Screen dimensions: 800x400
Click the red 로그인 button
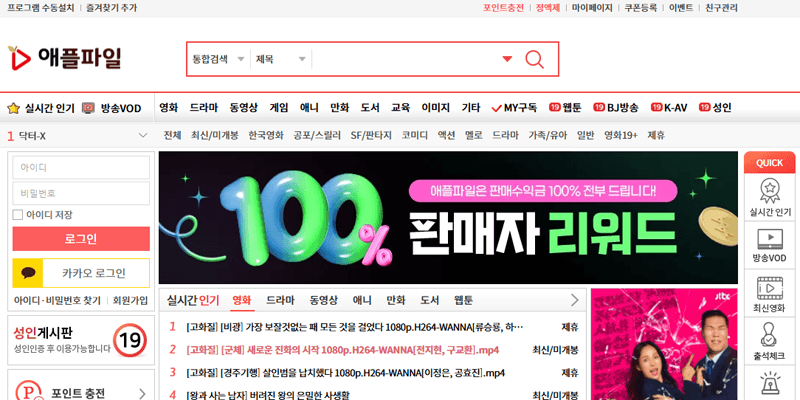coord(81,239)
